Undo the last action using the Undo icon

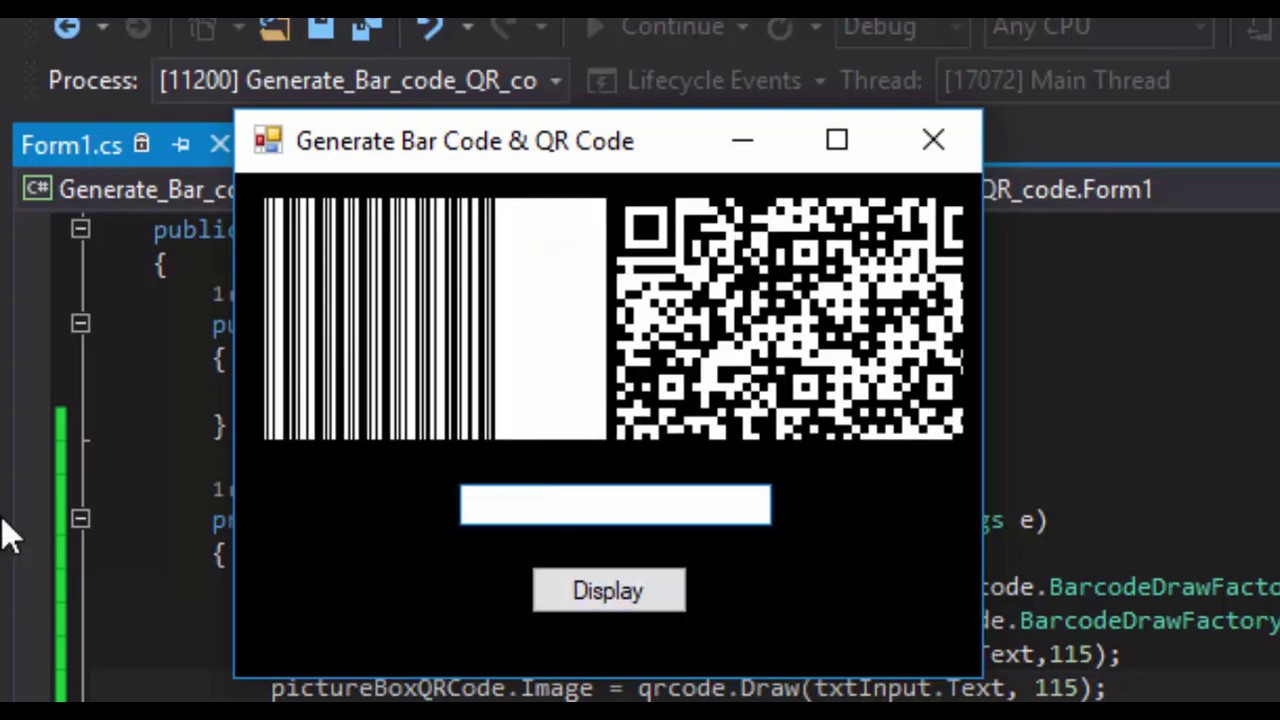point(430,27)
